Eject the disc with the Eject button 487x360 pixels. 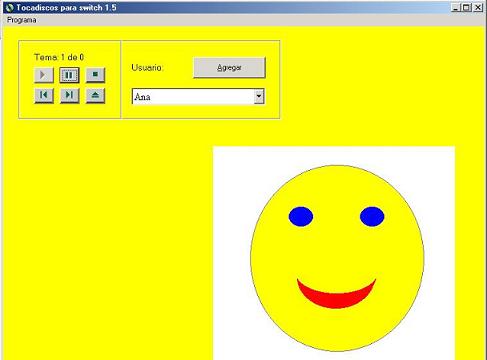(95, 95)
